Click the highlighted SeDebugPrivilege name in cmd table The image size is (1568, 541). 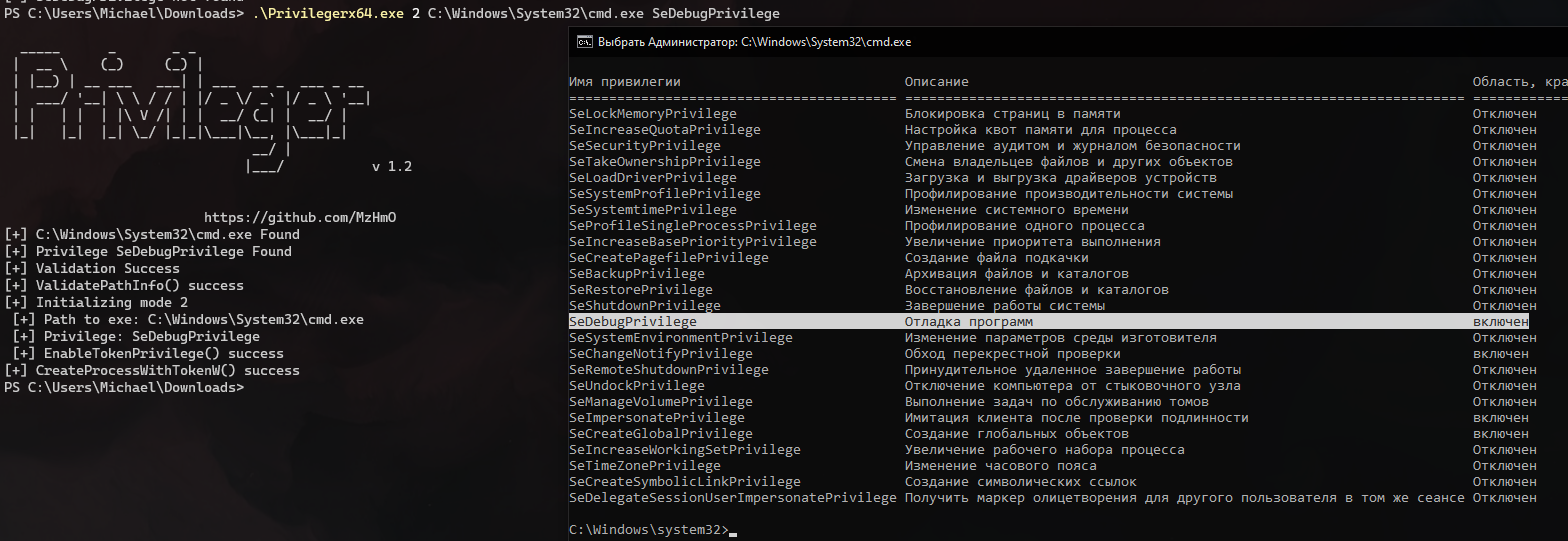(x=633, y=322)
